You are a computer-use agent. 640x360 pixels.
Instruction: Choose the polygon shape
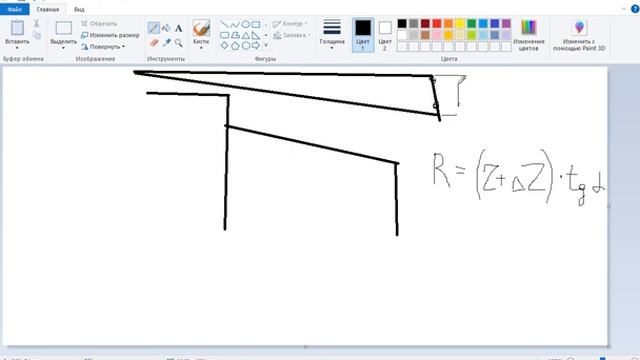235,35
